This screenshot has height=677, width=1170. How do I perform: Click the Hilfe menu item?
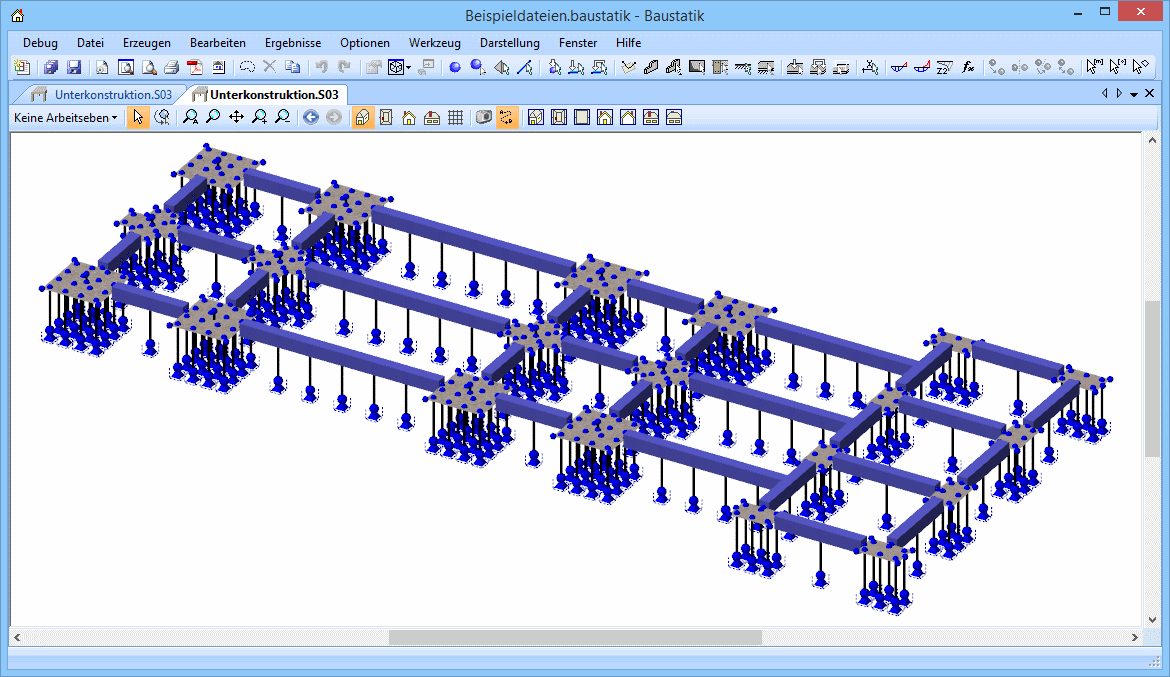pos(628,43)
